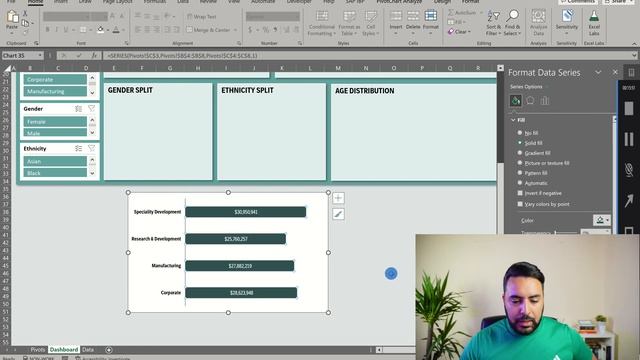Click the Paste clipboard icon
Viewport: 640px width, 360px height.
coord(12,18)
